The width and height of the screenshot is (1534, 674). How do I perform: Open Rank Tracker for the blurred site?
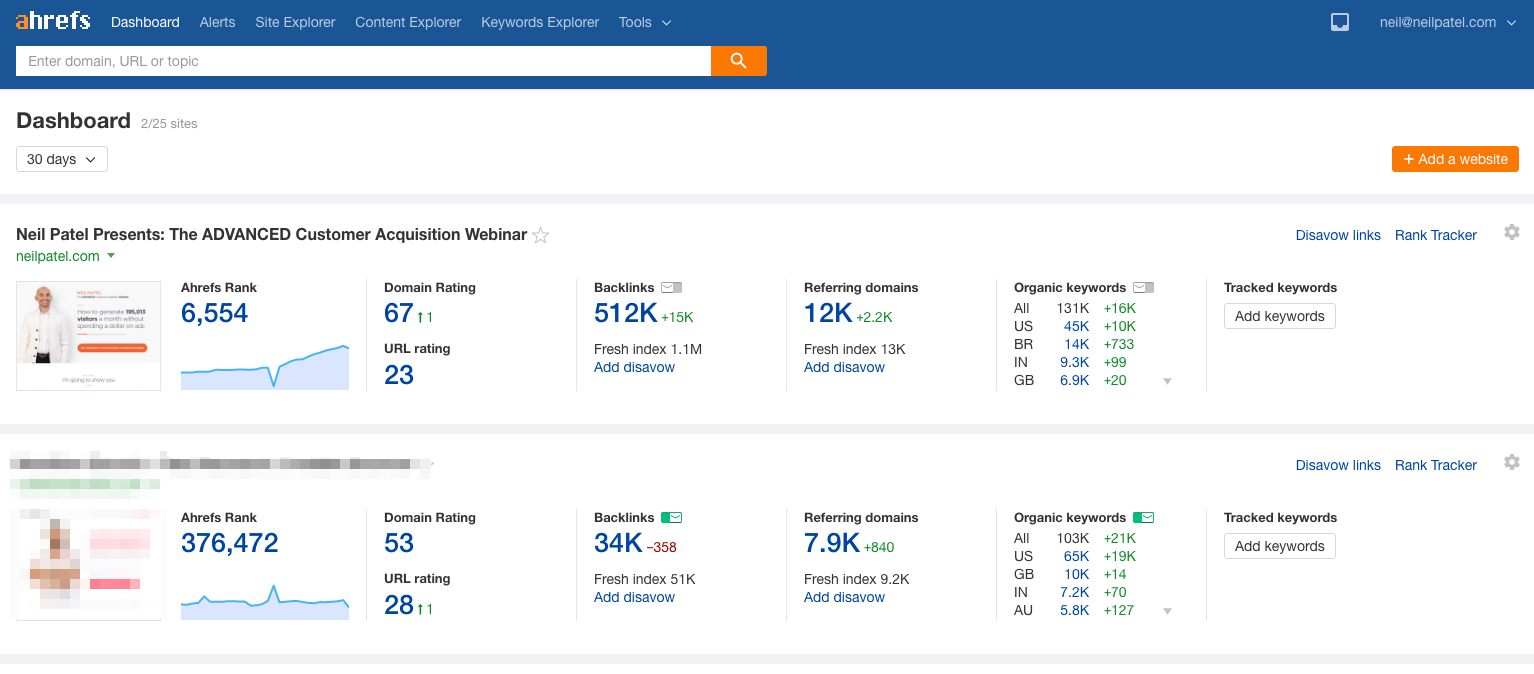click(1436, 465)
